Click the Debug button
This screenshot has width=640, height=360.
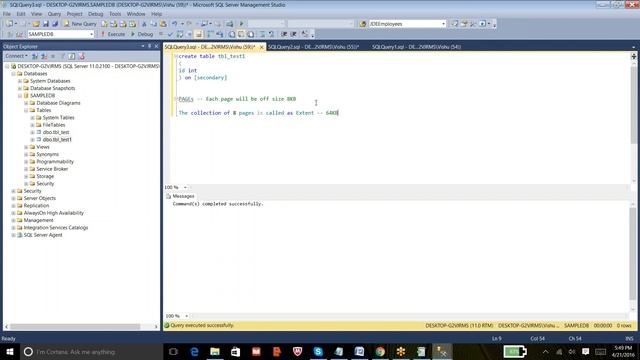tap(142, 34)
